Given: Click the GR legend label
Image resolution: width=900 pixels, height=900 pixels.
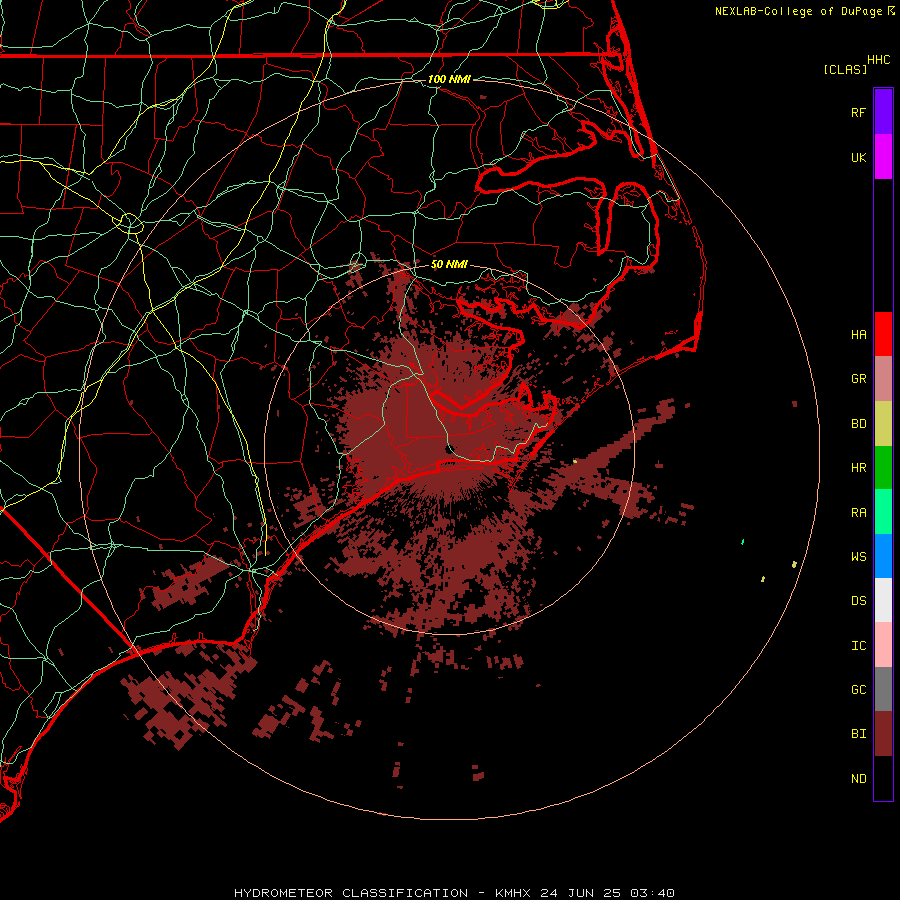Looking at the screenshot, I should (x=858, y=379).
